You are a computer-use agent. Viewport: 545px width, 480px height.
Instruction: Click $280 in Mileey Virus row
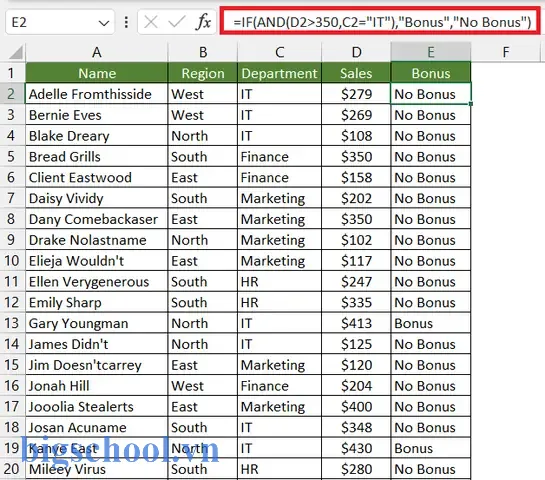tap(356, 469)
